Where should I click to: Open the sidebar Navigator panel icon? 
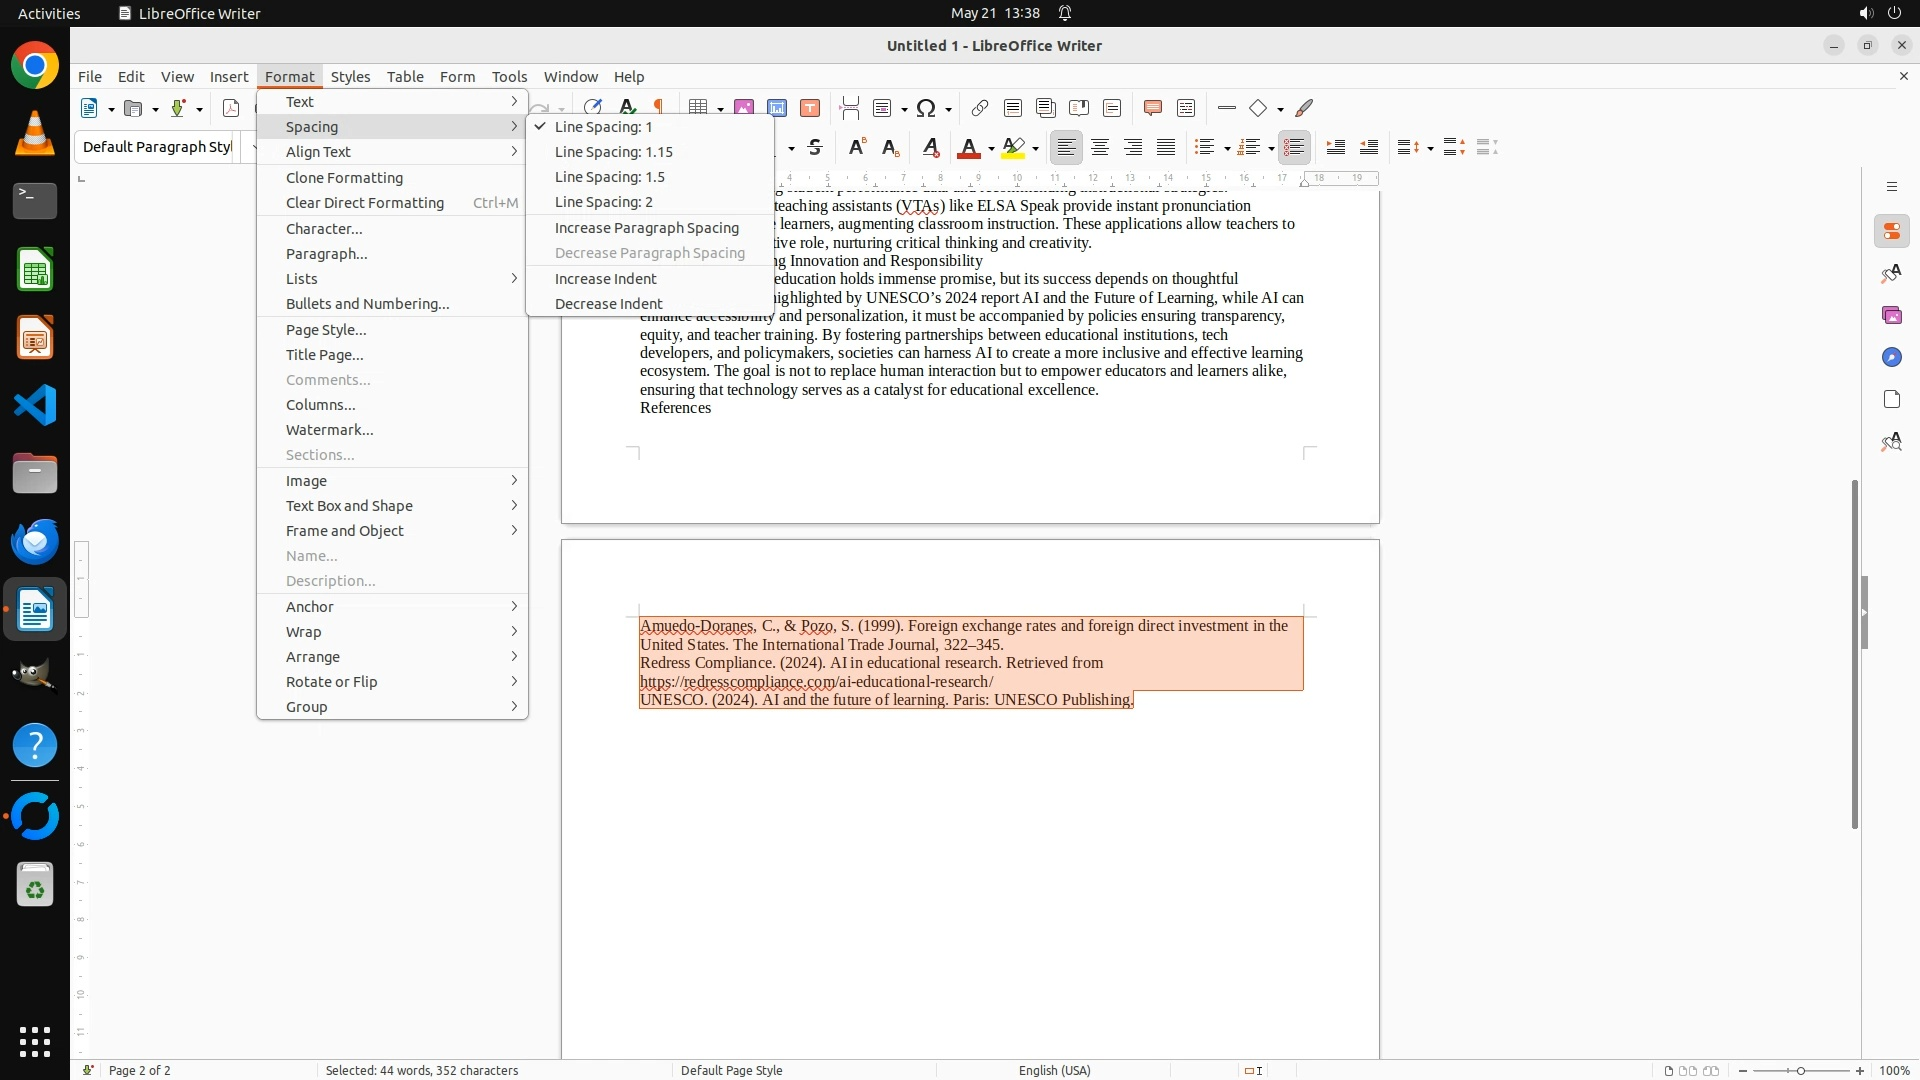(x=1891, y=357)
